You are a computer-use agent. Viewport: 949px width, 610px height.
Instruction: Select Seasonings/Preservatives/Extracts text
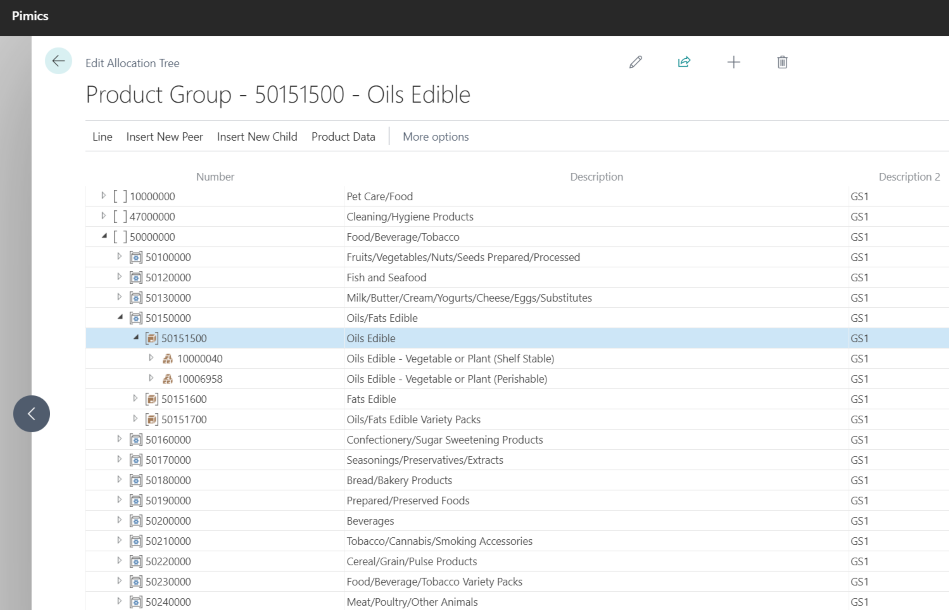tap(425, 460)
